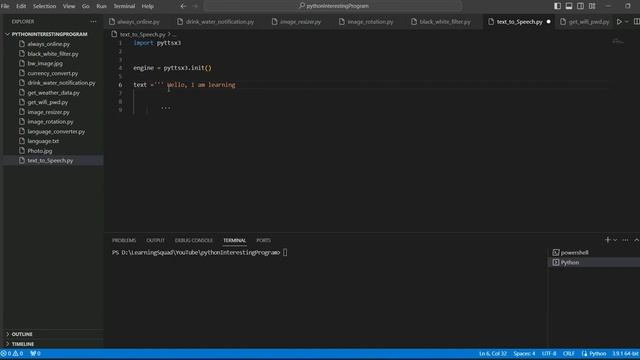
Task: Open Photo.jpg in the explorer
Action: tap(40, 151)
